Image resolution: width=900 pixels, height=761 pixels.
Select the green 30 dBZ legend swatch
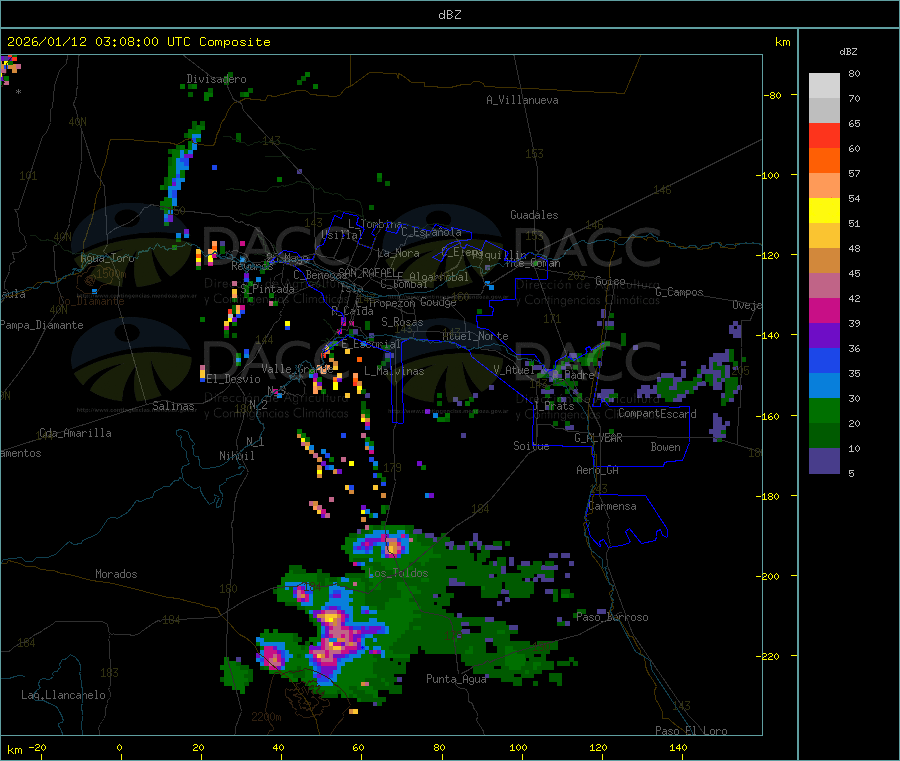(x=824, y=410)
